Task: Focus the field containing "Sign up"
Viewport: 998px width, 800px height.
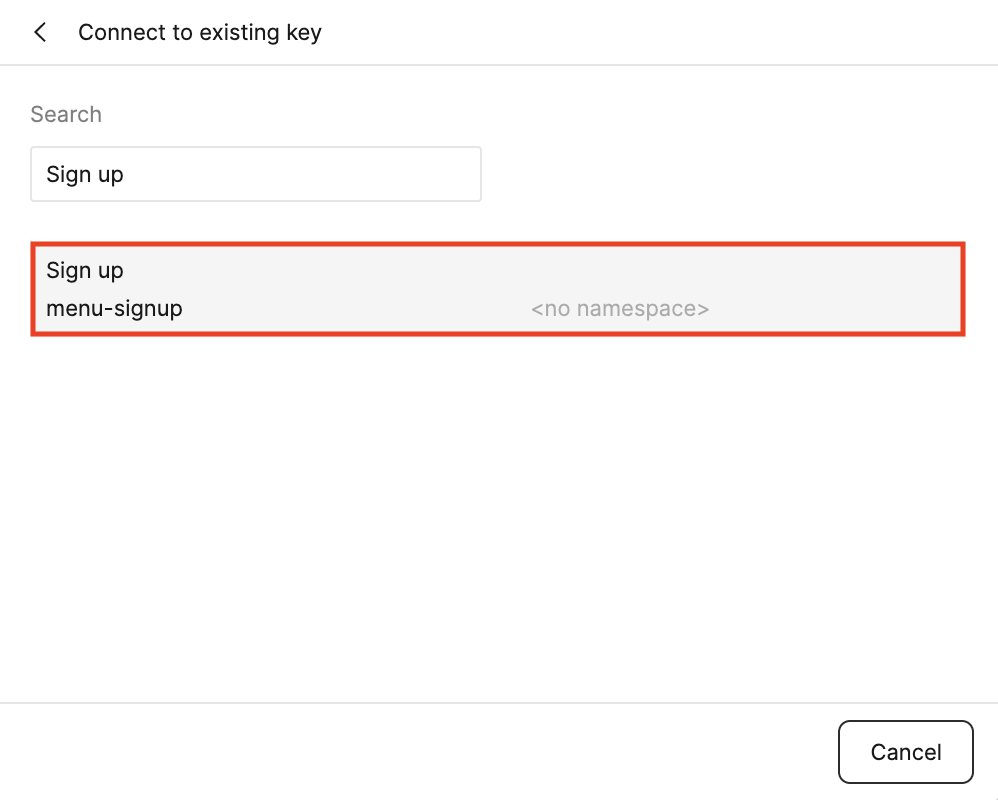Action: tap(256, 174)
